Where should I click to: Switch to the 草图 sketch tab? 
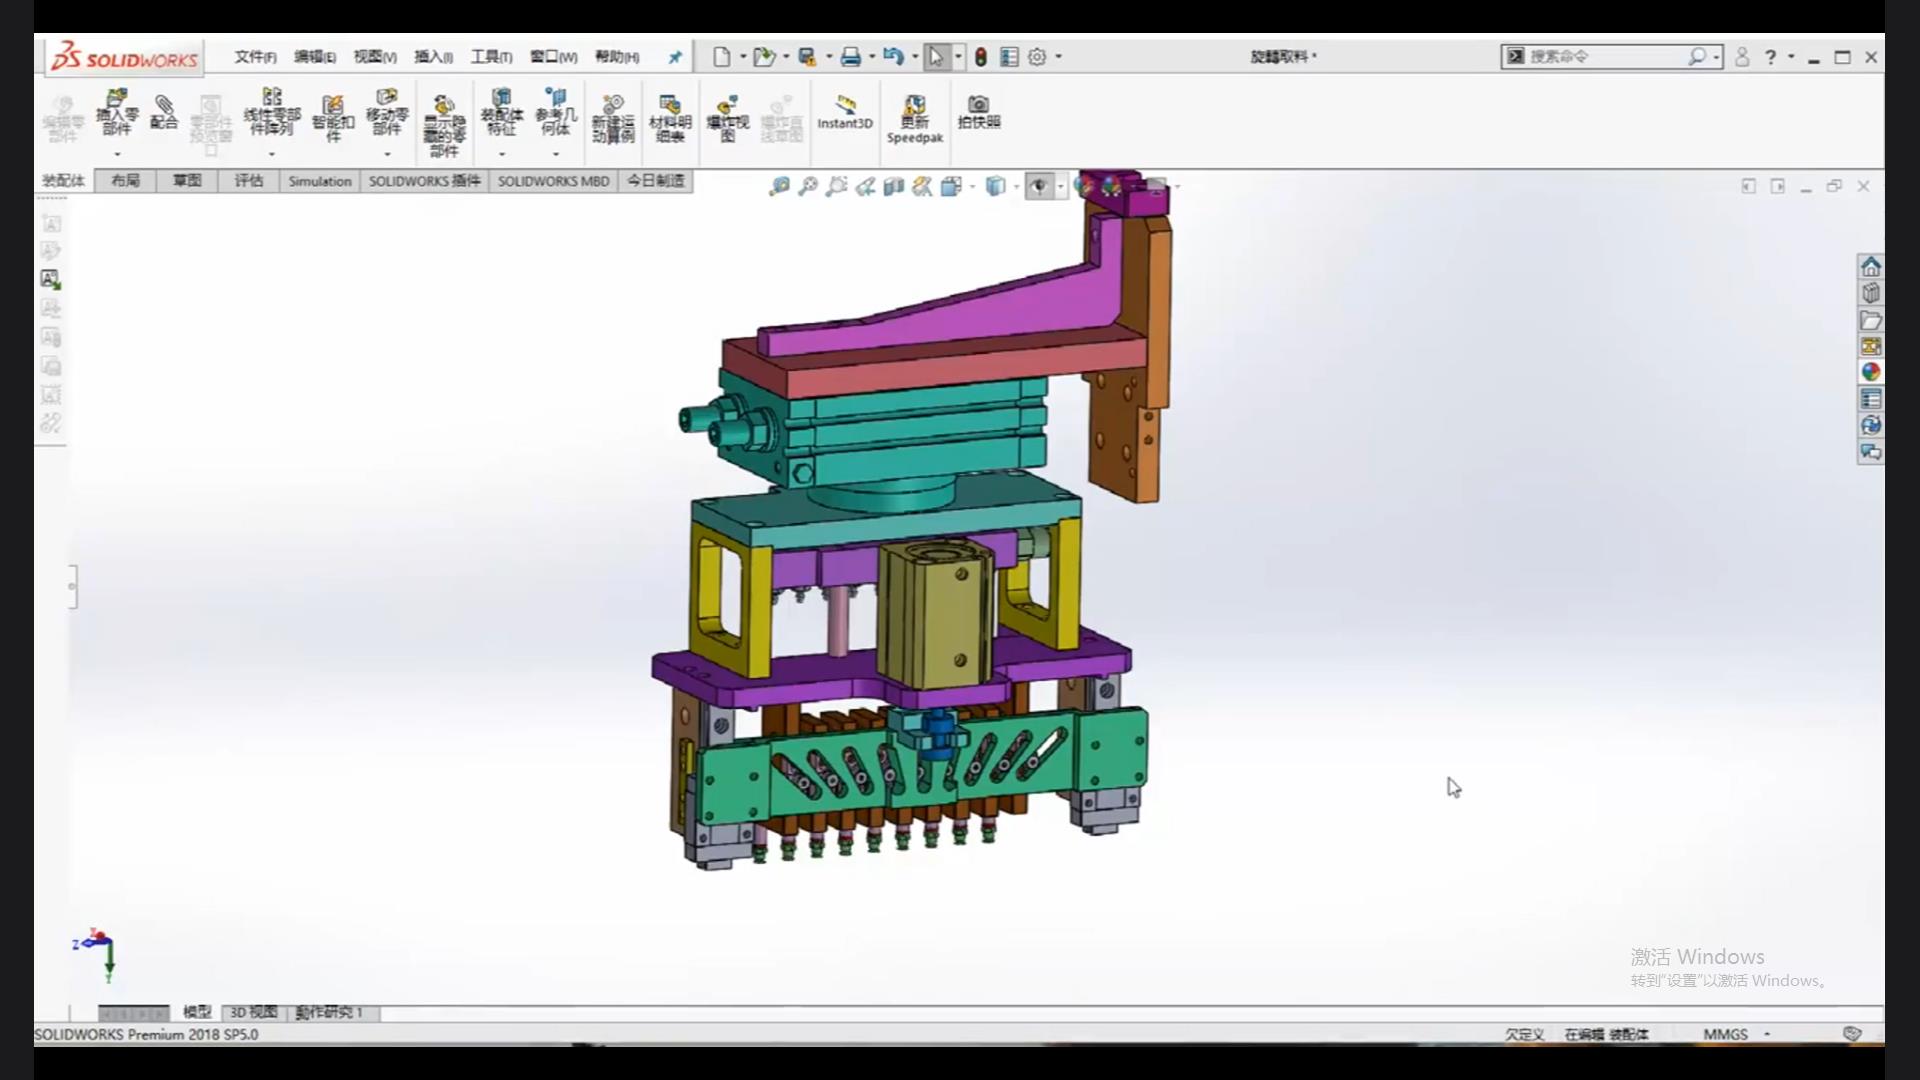point(187,181)
